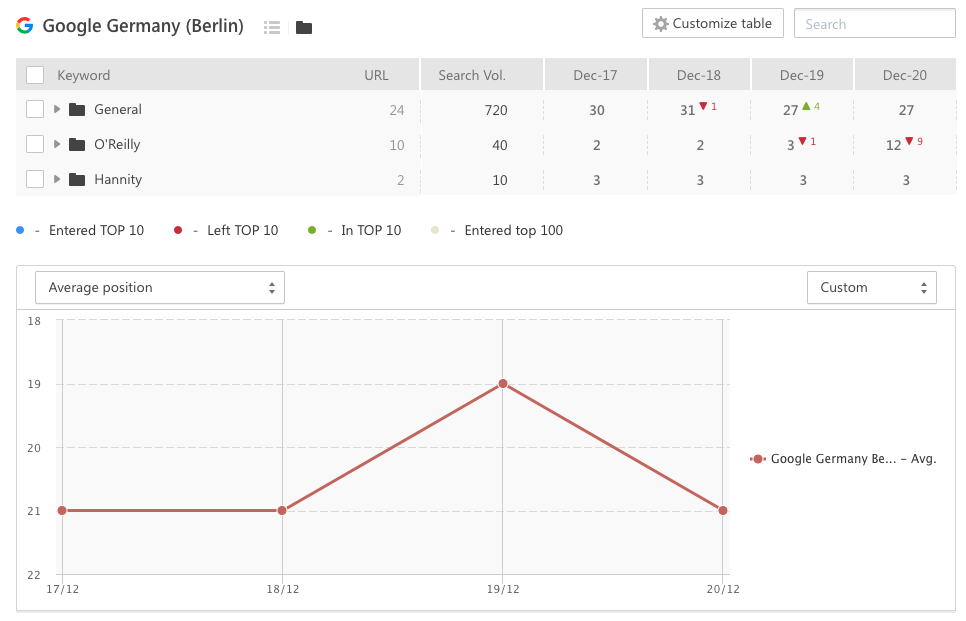The width and height of the screenshot is (966, 621).
Task: Click the chart data point at 18/12
Action: 282,511
